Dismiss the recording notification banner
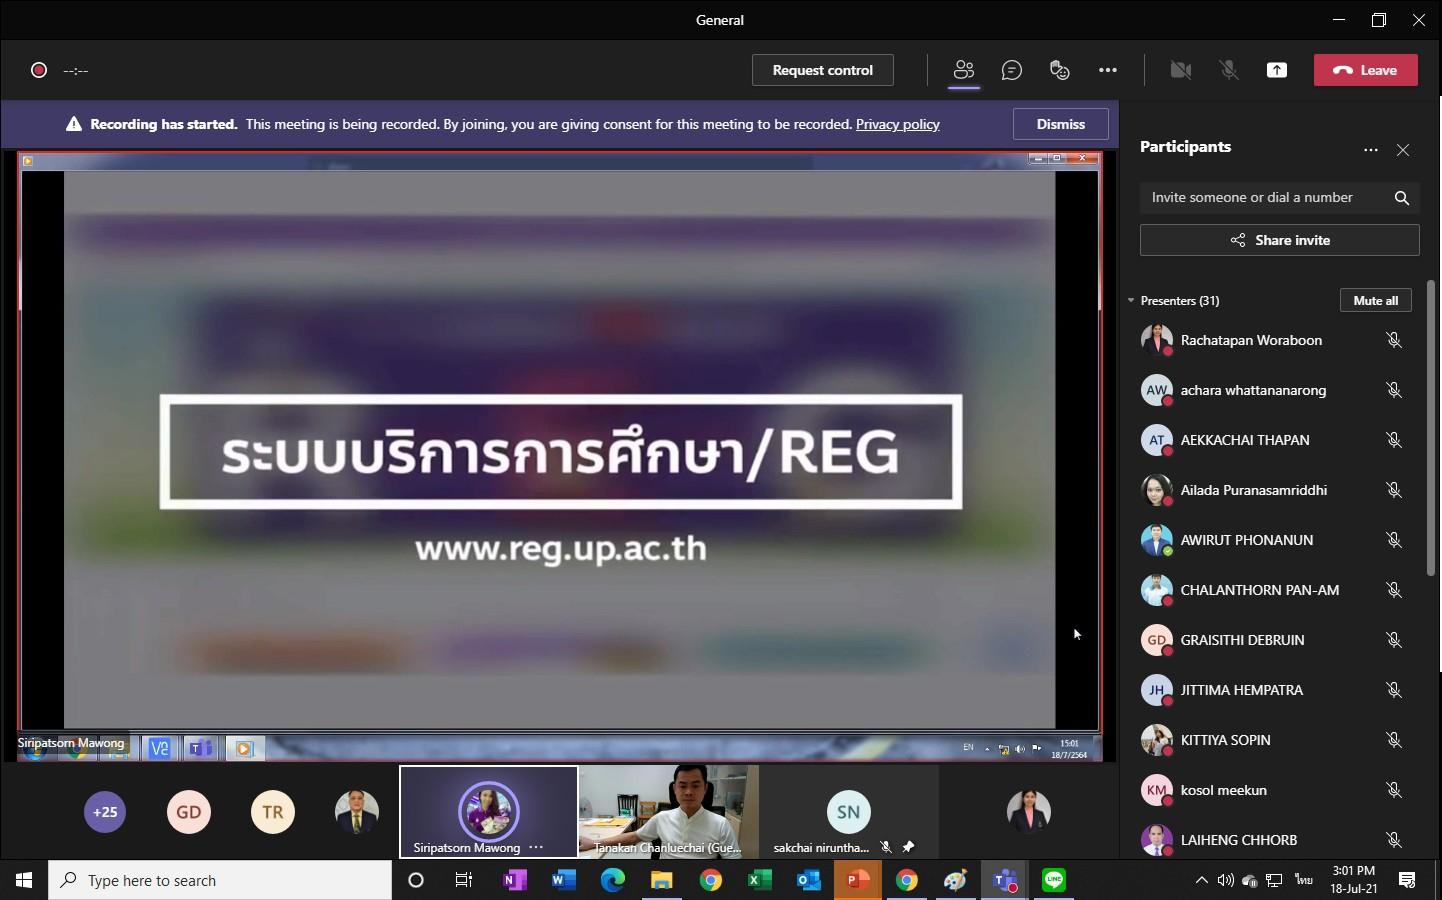The width and height of the screenshot is (1442, 900). pyautogui.click(x=1061, y=124)
